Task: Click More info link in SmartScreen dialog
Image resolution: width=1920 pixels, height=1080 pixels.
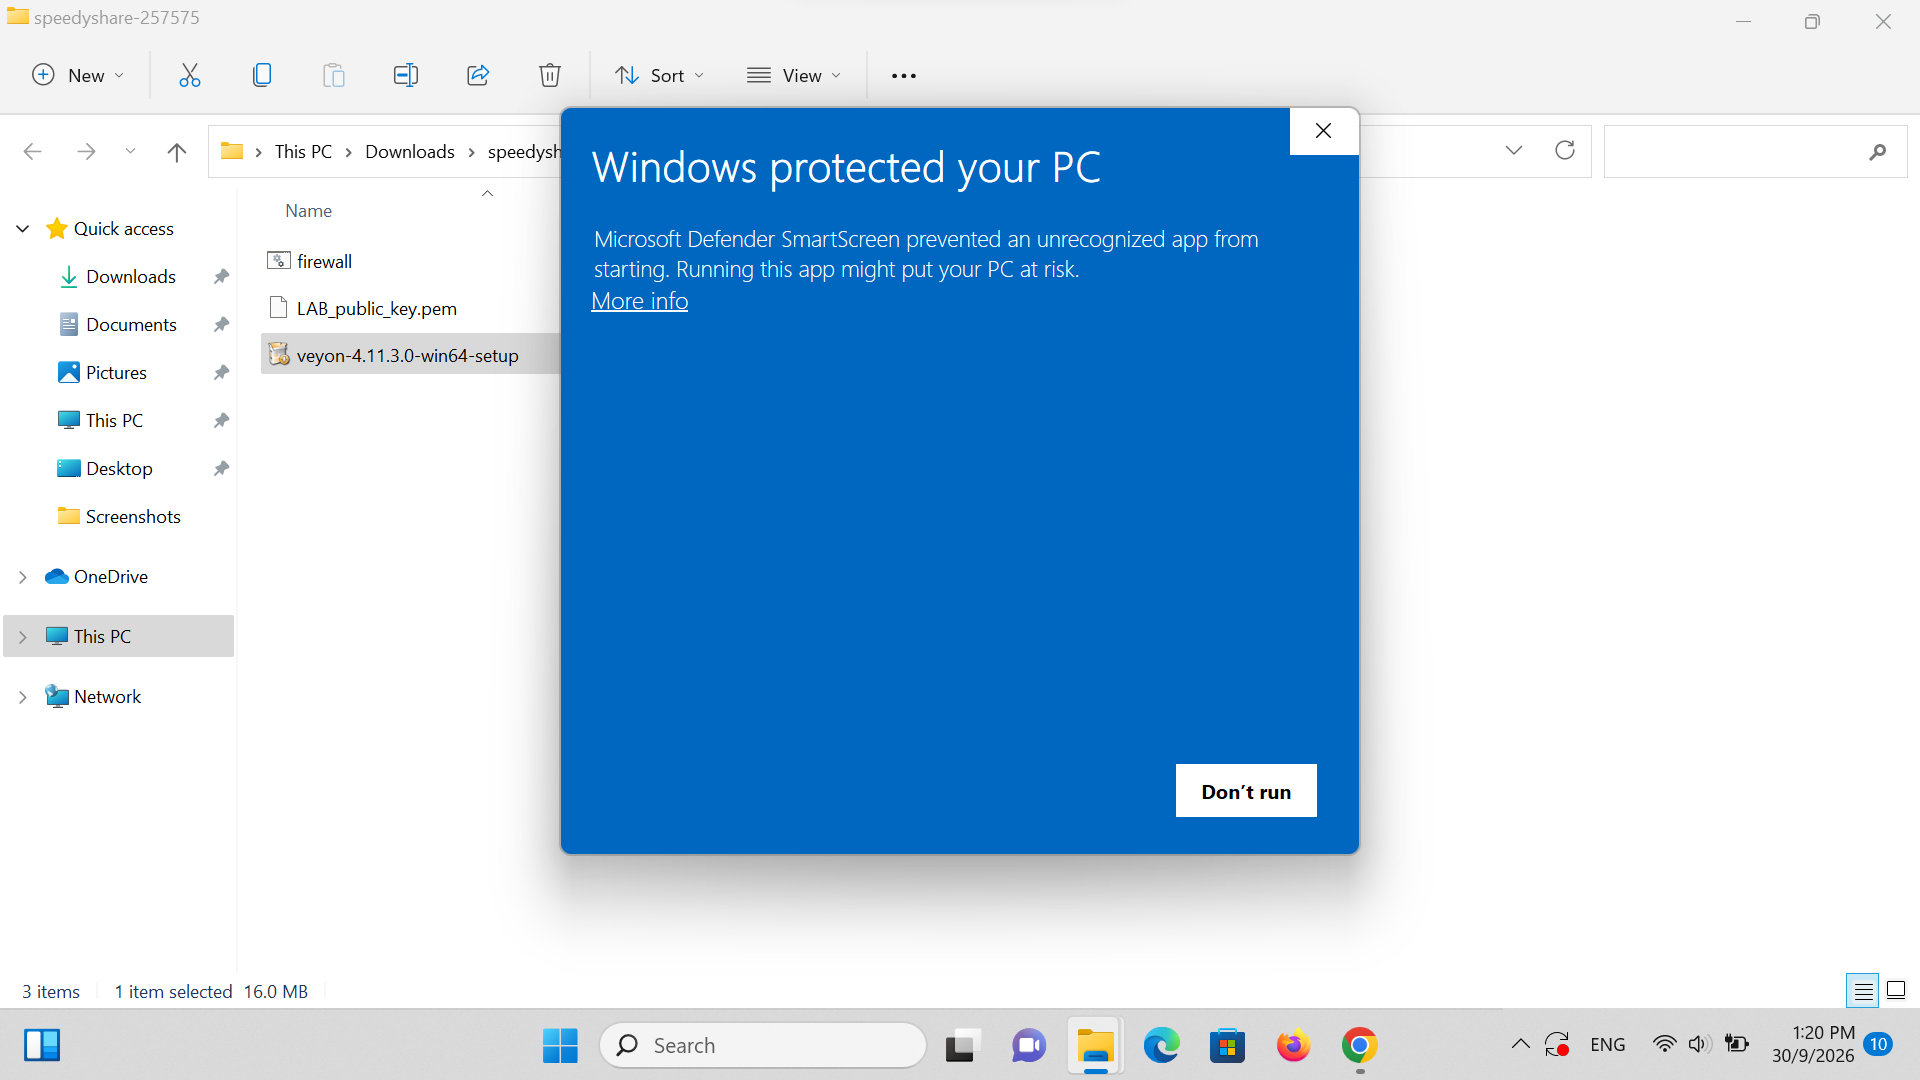Action: coord(639,301)
